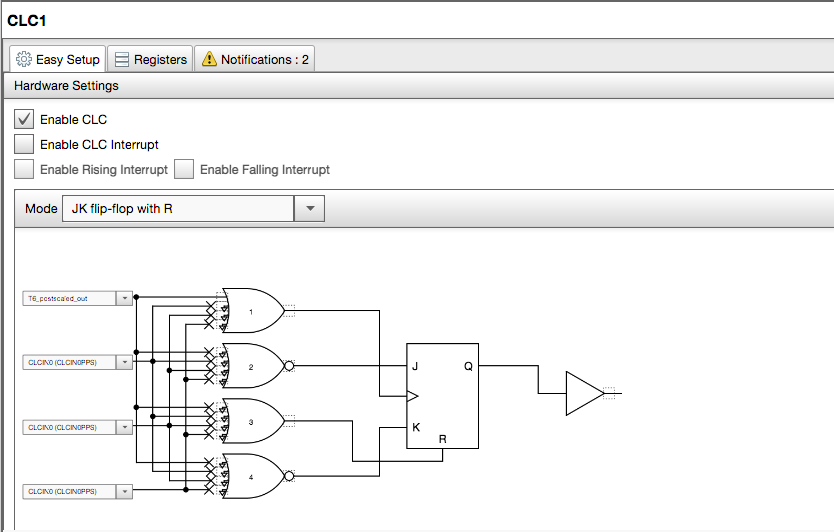The image size is (834, 532).
Task: Click gate 4 in the logic diagram
Action: [x=252, y=477]
